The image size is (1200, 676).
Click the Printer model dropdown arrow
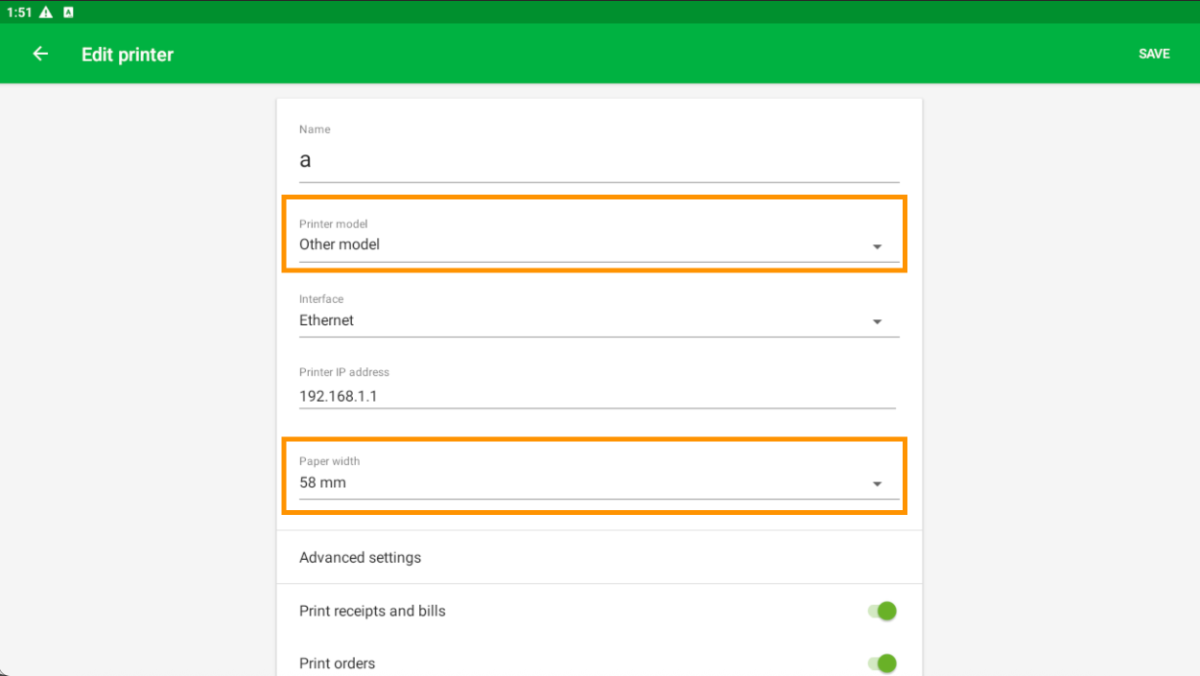(x=877, y=246)
